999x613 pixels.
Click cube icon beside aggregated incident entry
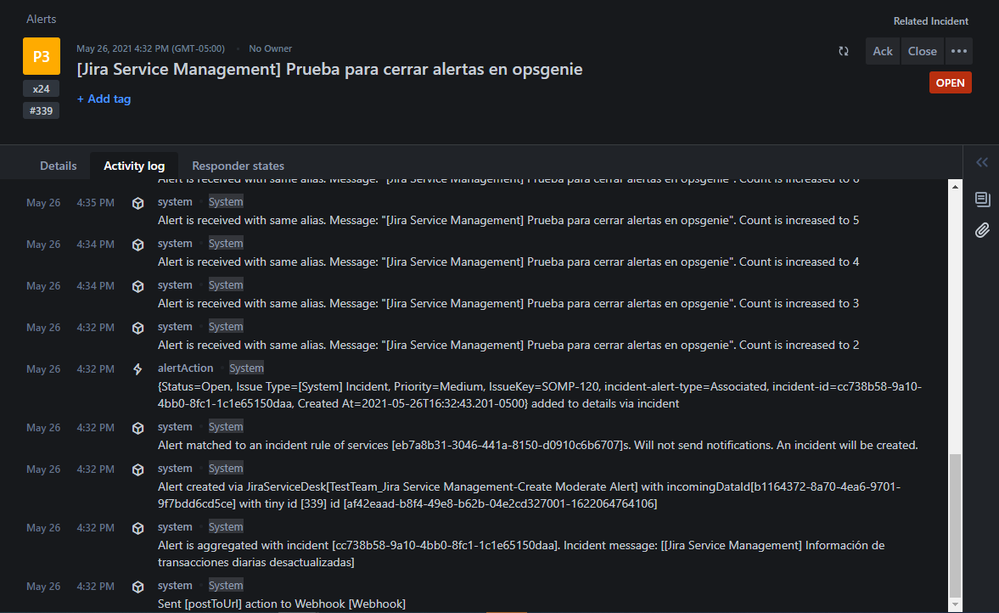(138, 528)
